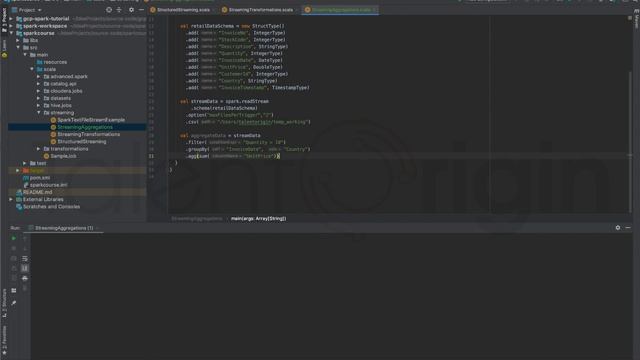
Task: Expand the transformations package
Action: [39, 149]
